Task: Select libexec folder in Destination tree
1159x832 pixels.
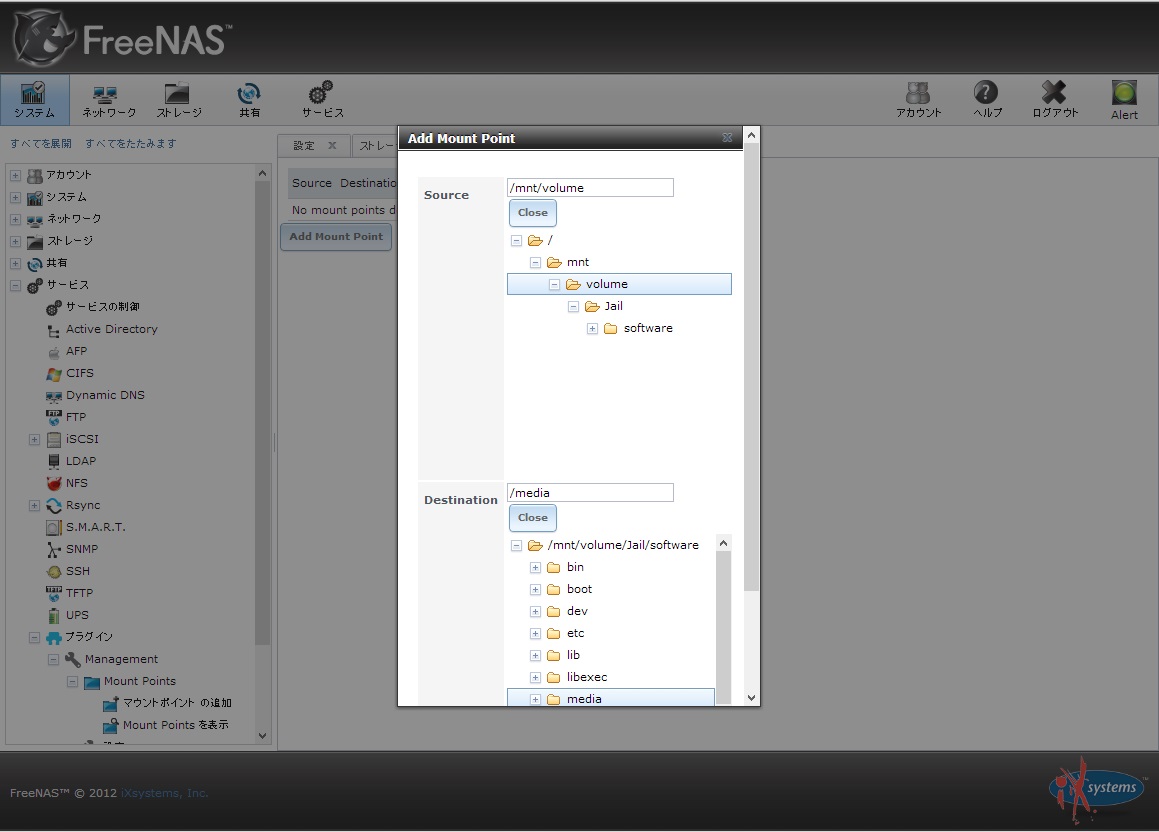Action: coord(587,677)
